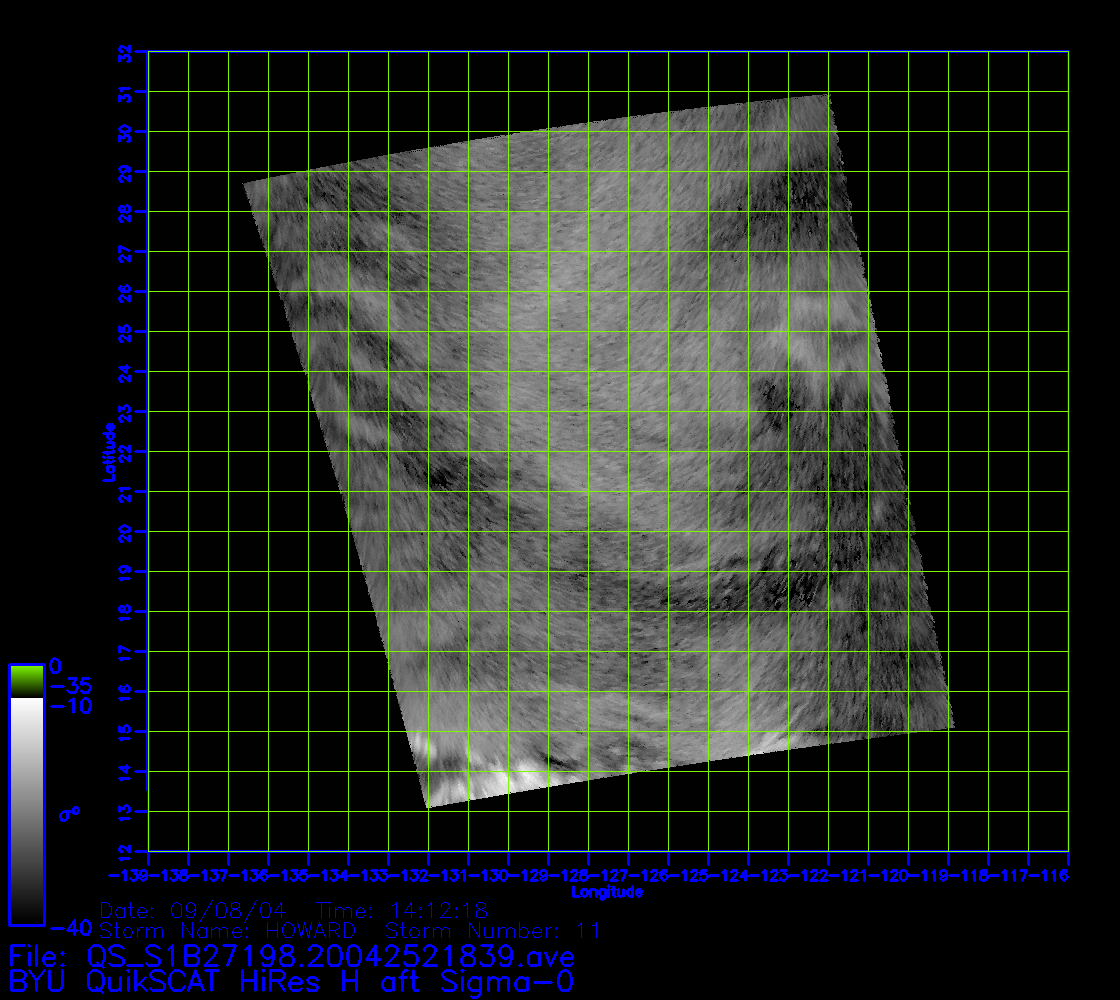1120x1000 pixels.
Task: Click the green segment atop the colorbar
Action: pyautogui.click(x=26, y=680)
